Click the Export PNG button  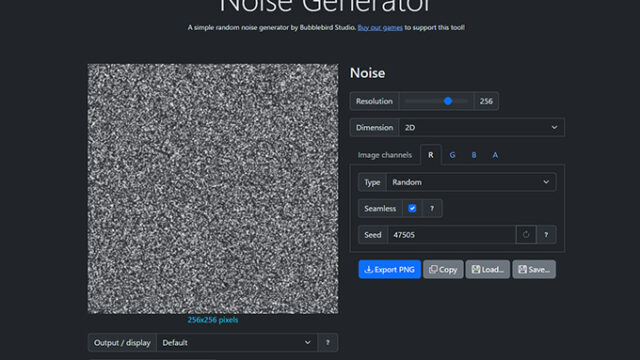point(390,269)
